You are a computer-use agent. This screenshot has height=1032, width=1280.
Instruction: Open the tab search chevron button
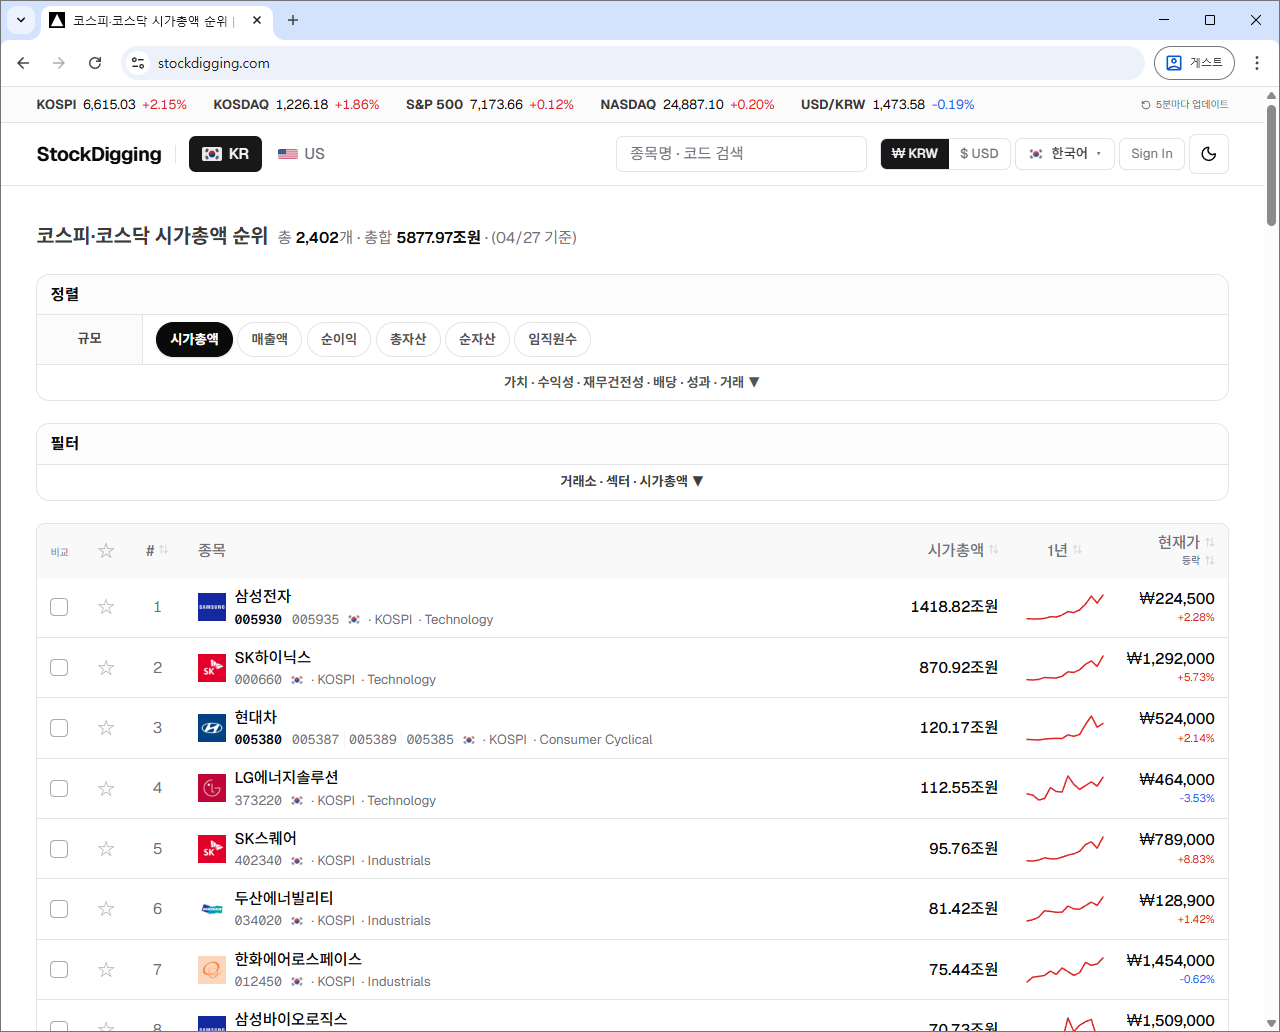click(21, 20)
